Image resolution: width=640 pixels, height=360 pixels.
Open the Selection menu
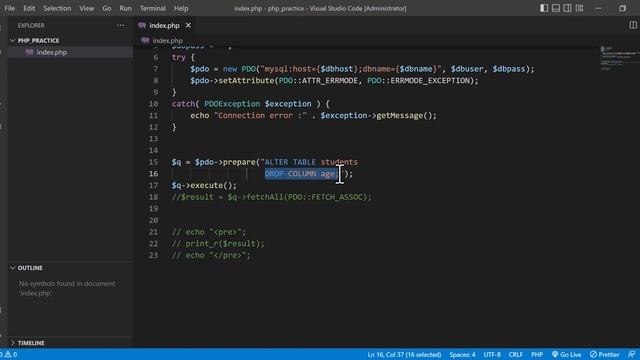coord(57,8)
